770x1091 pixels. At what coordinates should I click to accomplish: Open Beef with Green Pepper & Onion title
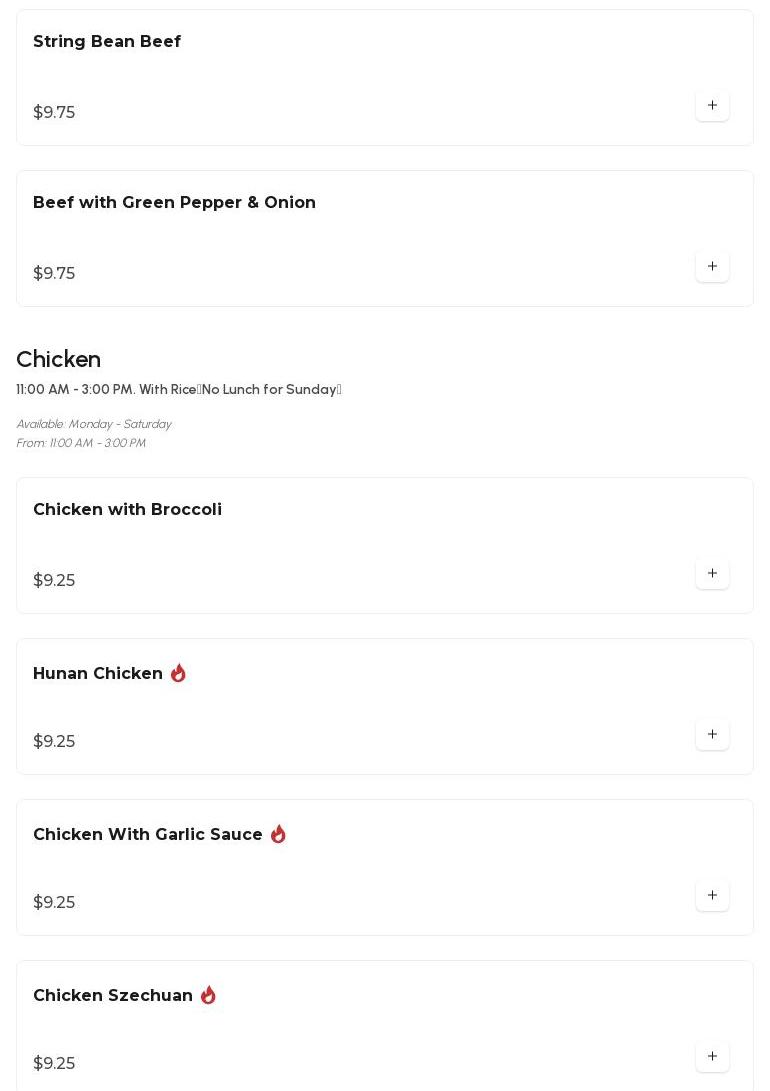[x=174, y=203]
